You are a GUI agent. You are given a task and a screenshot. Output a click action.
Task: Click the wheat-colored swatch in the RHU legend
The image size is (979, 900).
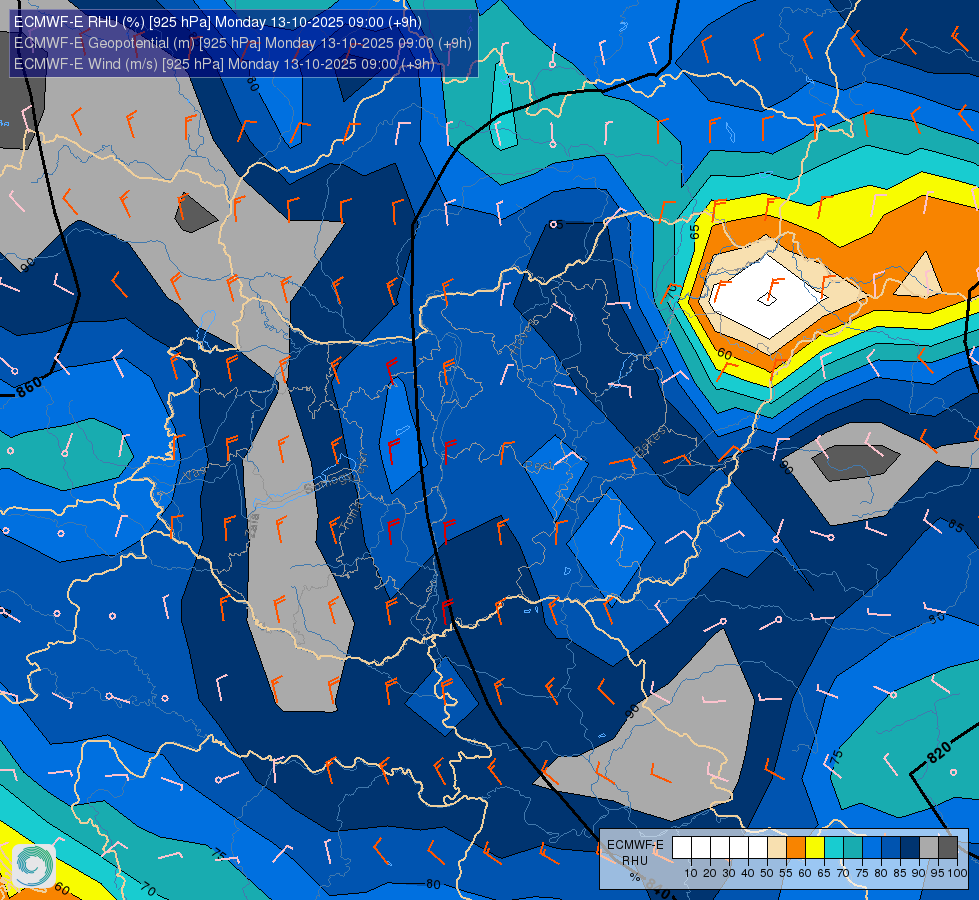pos(777,848)
